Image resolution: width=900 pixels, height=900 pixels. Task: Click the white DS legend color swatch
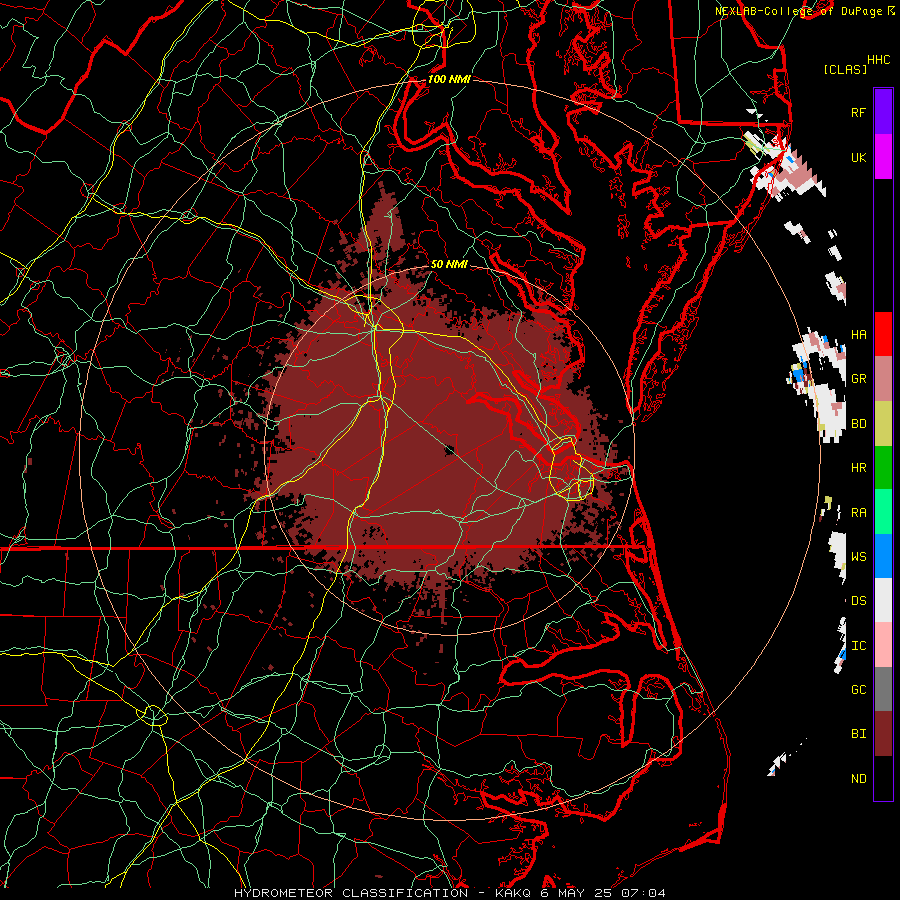[883, 600]
